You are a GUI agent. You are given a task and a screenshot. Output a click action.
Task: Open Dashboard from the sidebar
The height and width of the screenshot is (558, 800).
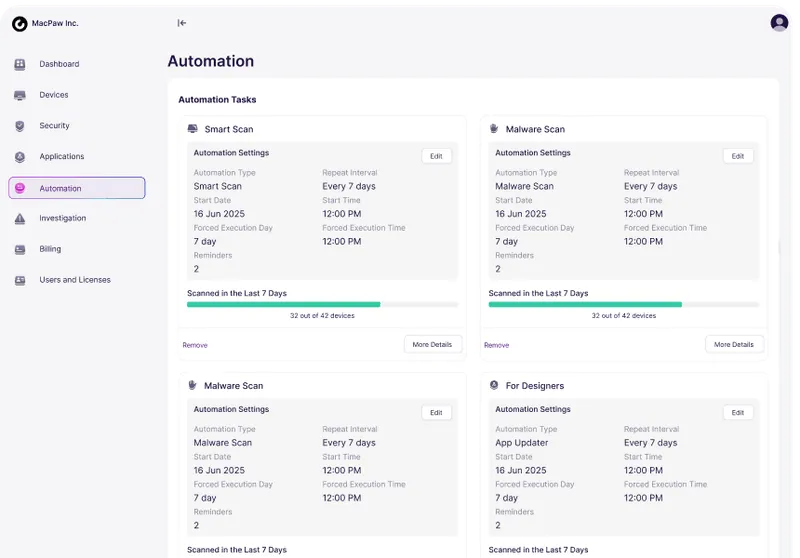59,64
